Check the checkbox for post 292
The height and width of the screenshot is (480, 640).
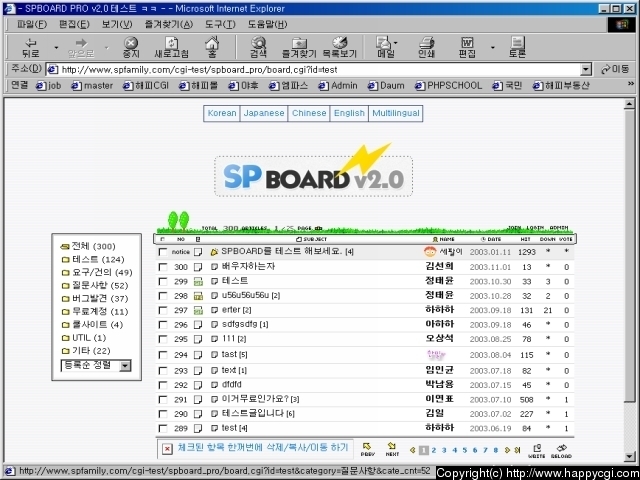pos(163,385)
